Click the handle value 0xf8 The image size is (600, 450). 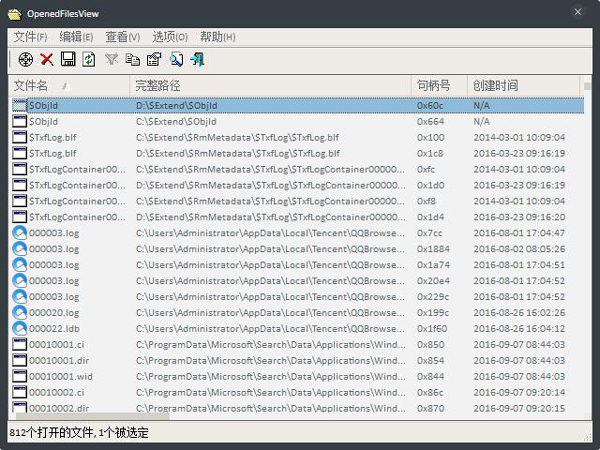point(426,201)
